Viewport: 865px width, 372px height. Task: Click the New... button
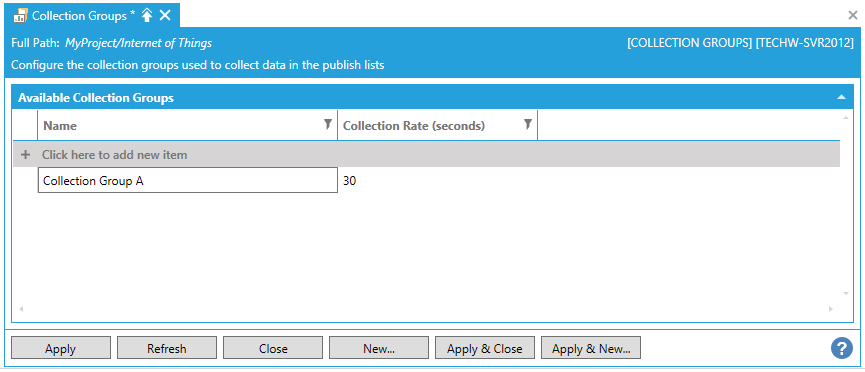click(x=379, y=348)
